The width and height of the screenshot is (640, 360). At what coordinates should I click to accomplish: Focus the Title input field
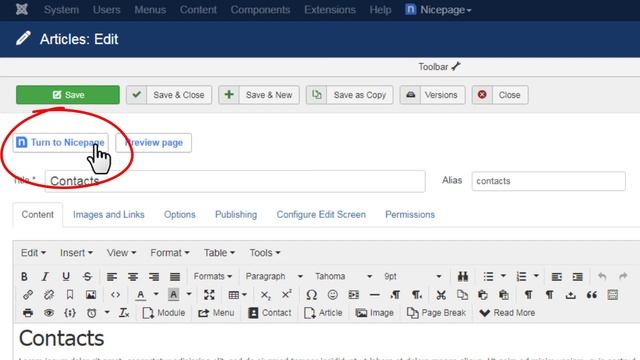(235, 181)
